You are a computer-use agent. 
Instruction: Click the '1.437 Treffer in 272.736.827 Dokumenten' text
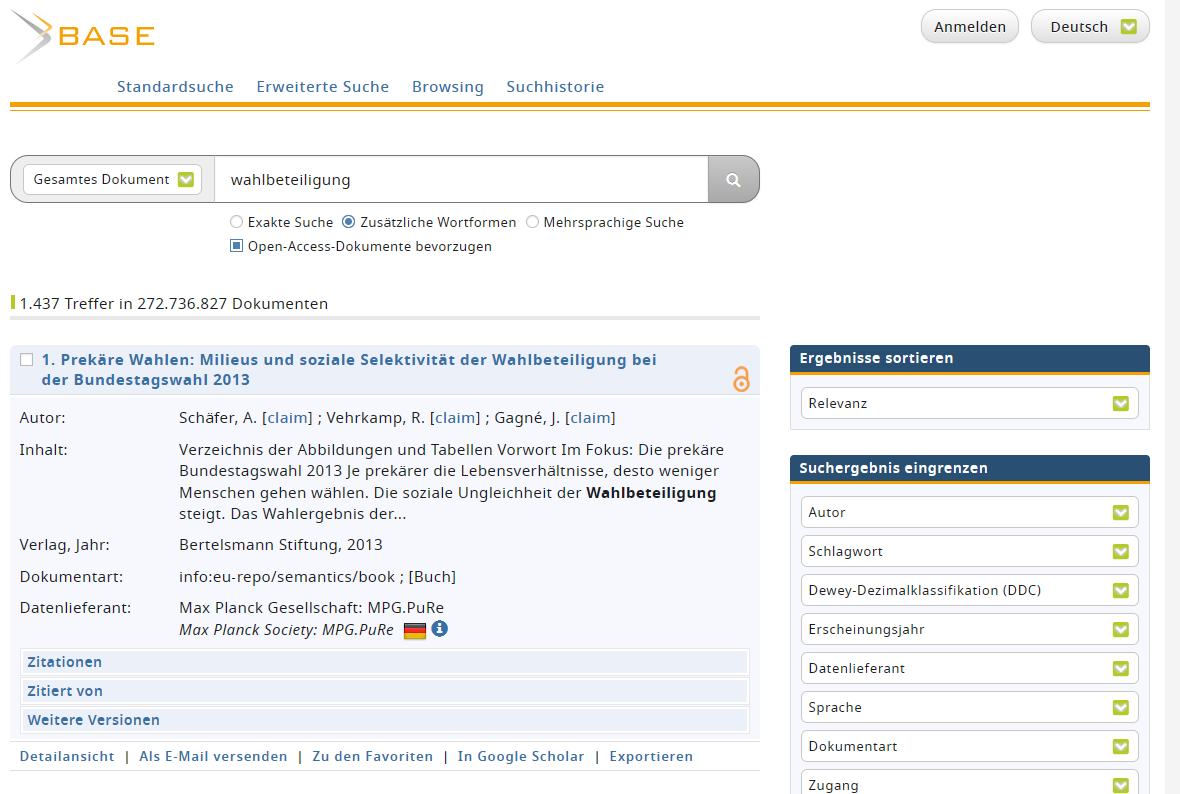pos(174,304)
